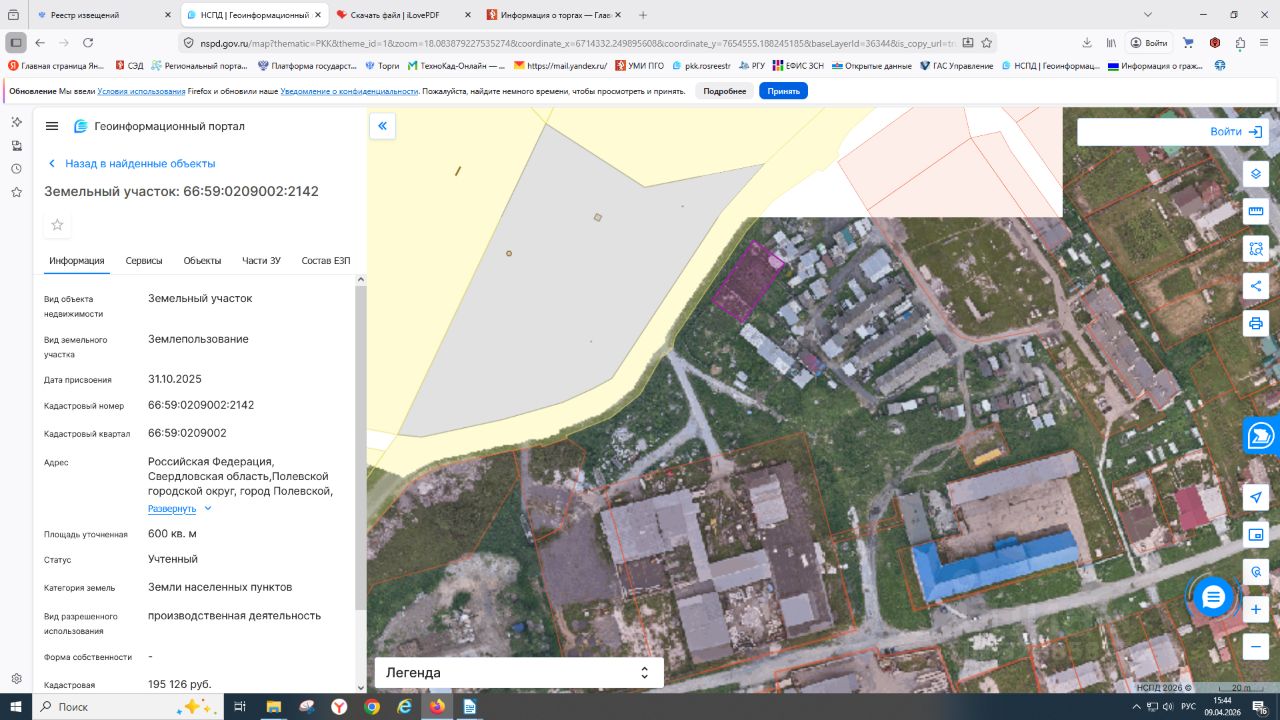Viewport: 1280px width, 720px height.
Task: Open the sidebar history clock icon
Action: [16, 169]
